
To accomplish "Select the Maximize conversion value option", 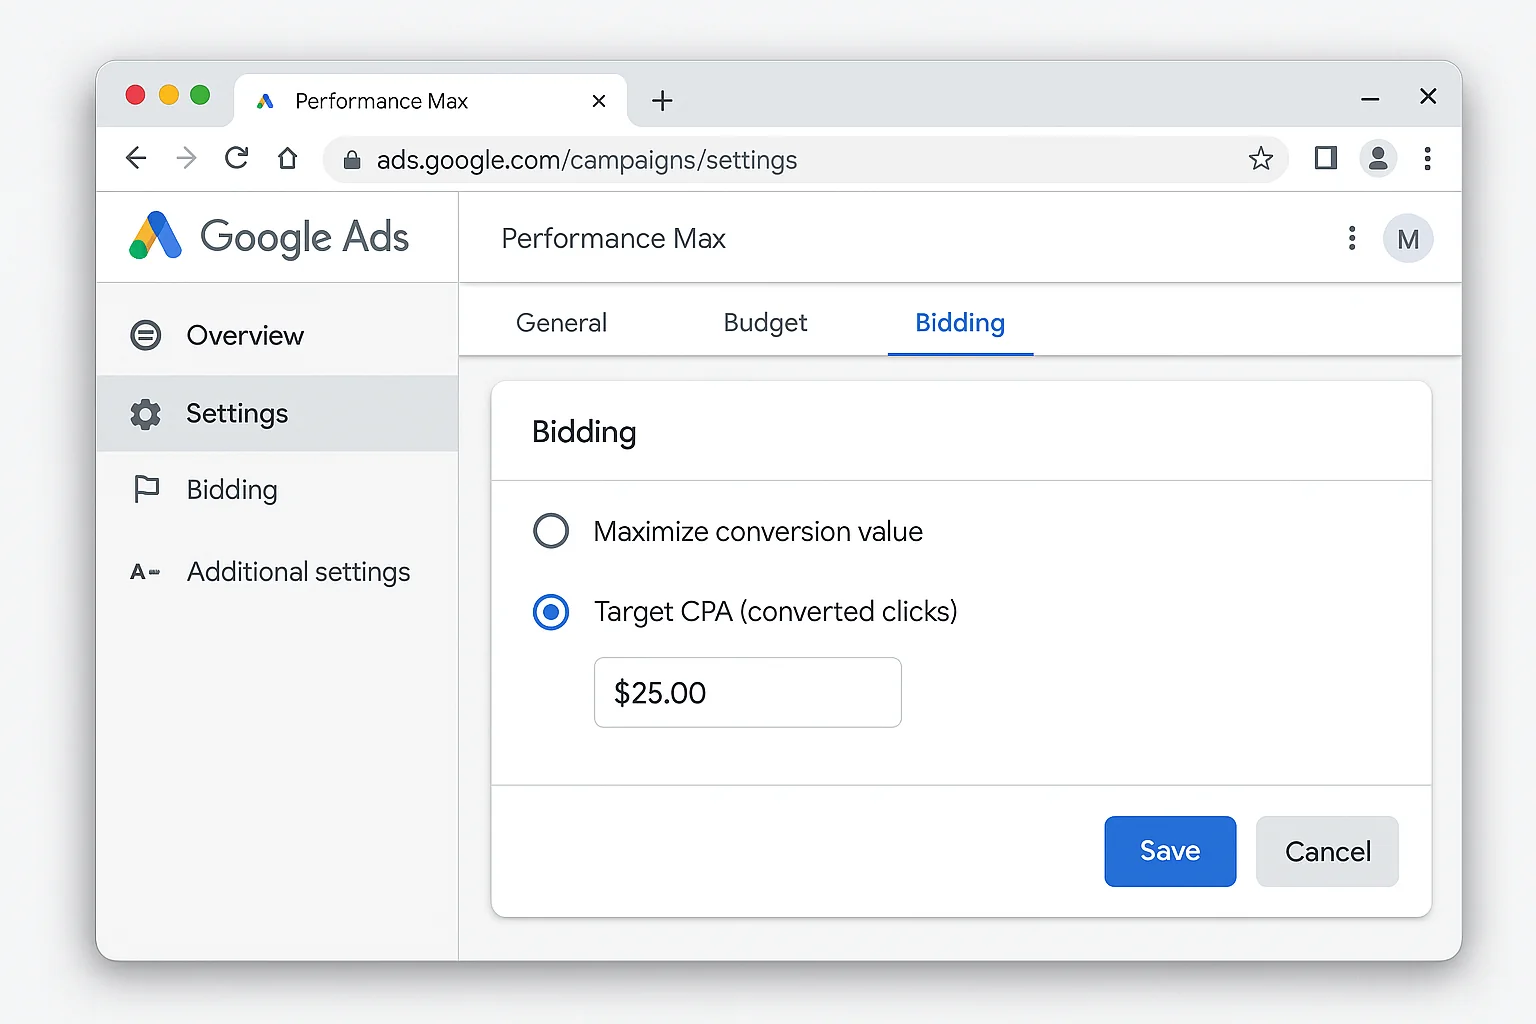I will coord(551,531).
